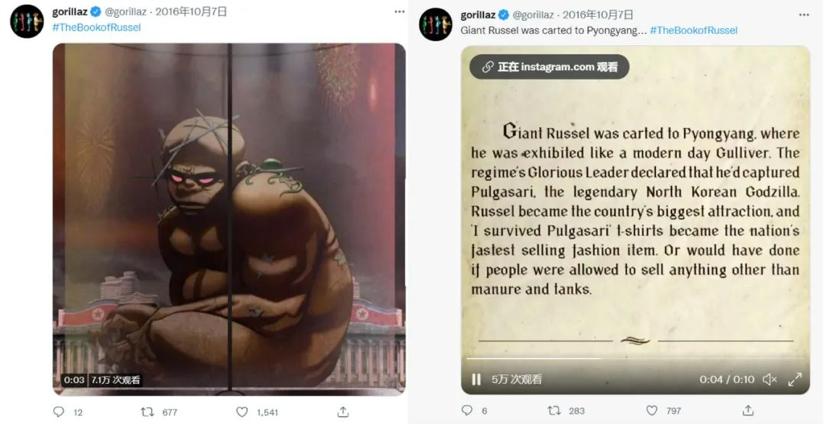Retweet the left tweet with 677 retweets
This screenshot has height=424, width=824.
click(x=147, y=412)
